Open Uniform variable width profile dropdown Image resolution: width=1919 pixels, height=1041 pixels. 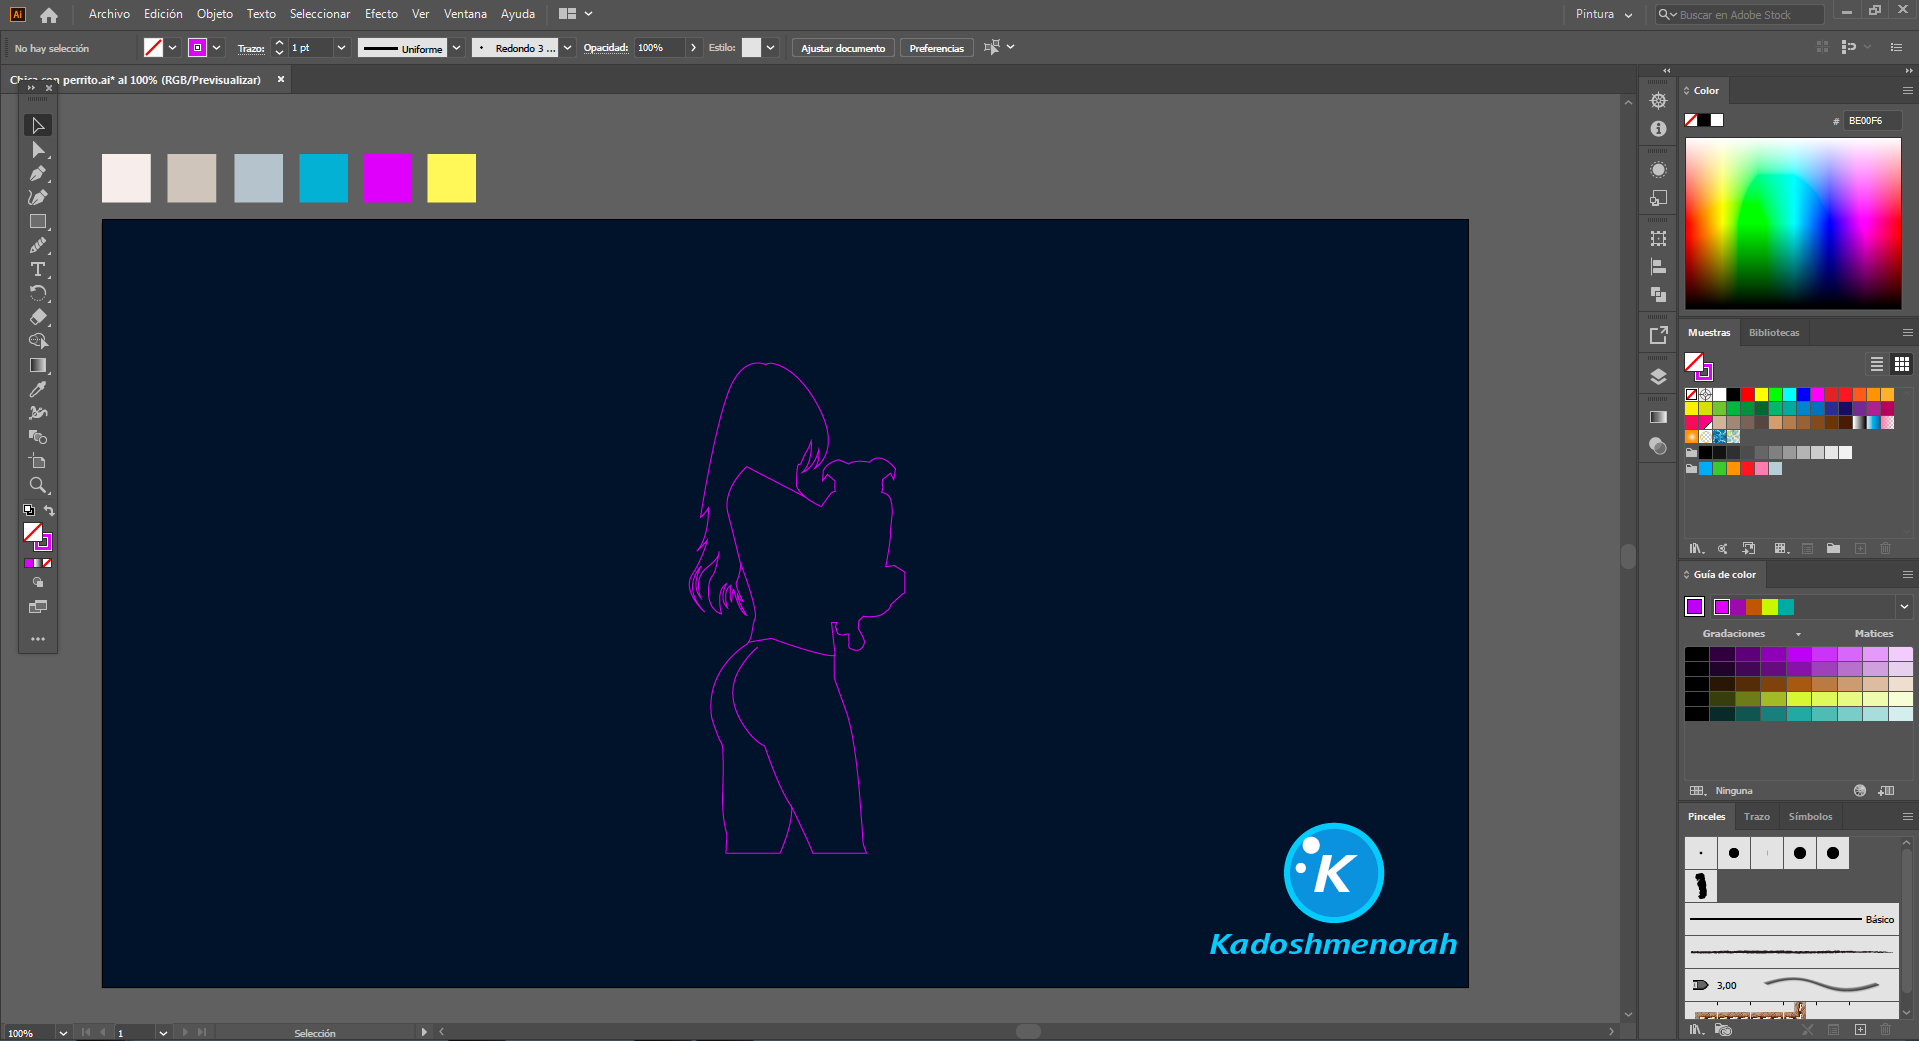click(x=456, y=48)
